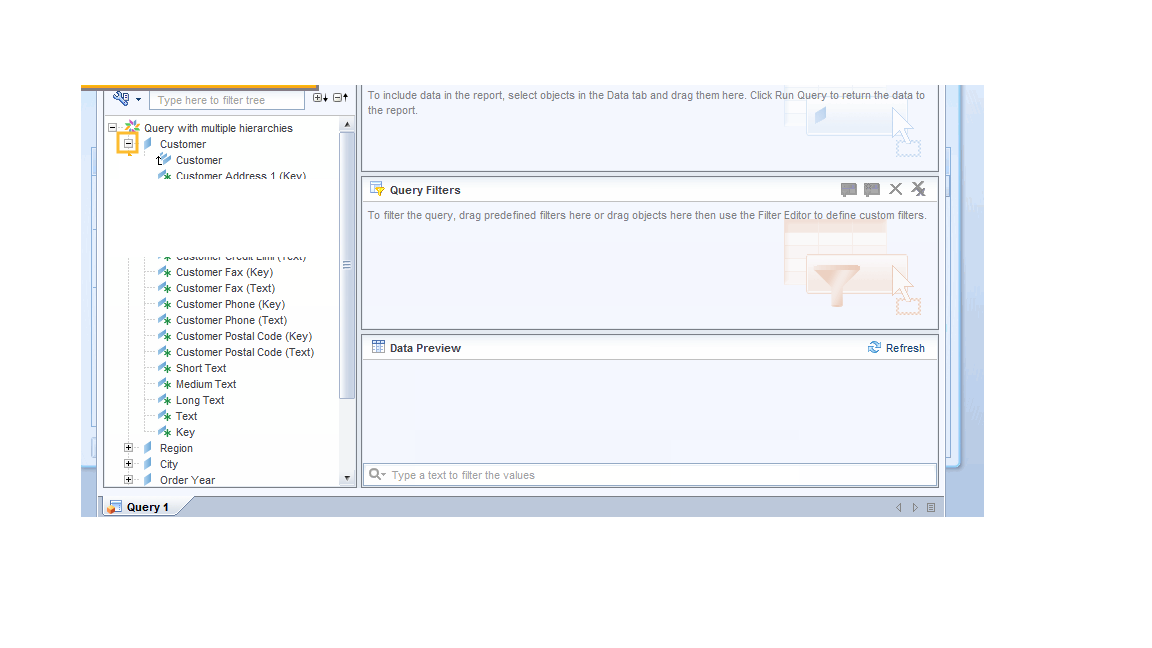Image resolution: width=1152 pixels, height=648 pixels.
Task: Click the filter values input field
Action: 650,475
